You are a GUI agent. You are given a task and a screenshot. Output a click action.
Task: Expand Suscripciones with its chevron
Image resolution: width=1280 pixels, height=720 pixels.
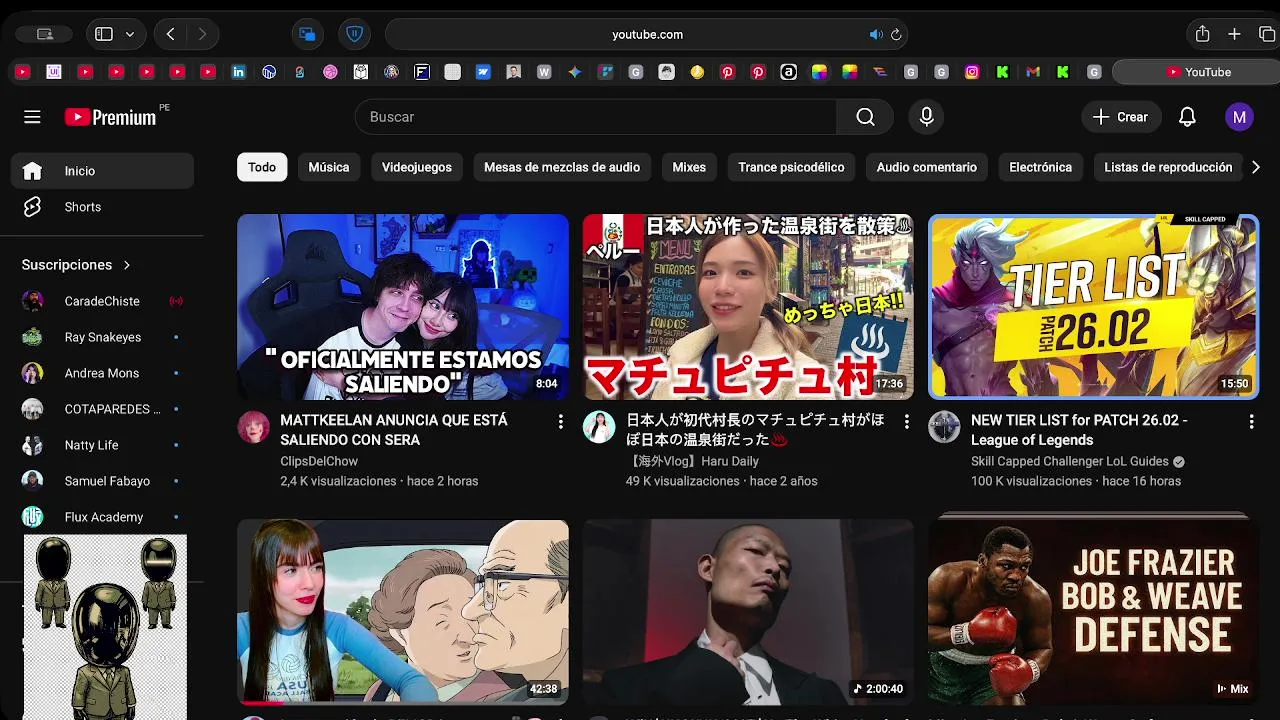127,265
